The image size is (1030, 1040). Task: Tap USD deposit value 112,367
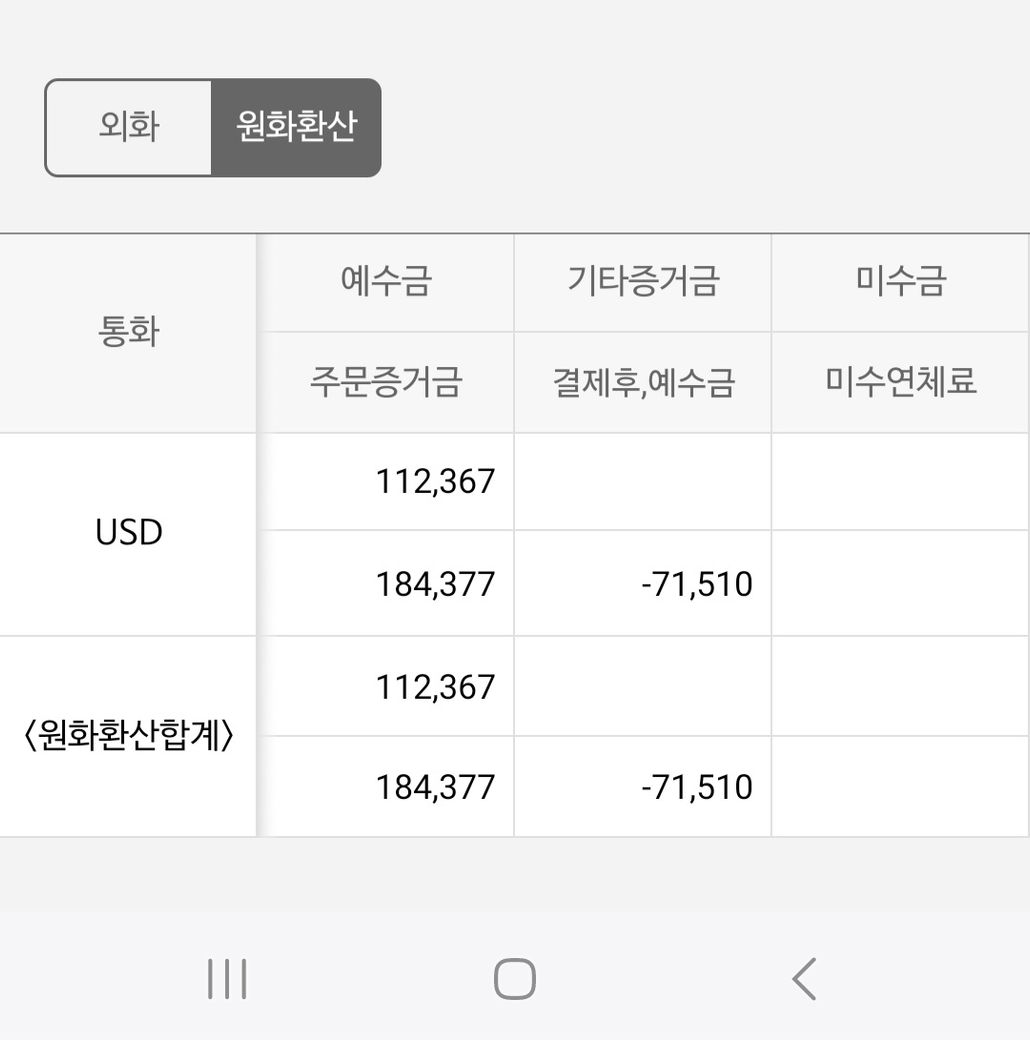click(x=435, y=481)
